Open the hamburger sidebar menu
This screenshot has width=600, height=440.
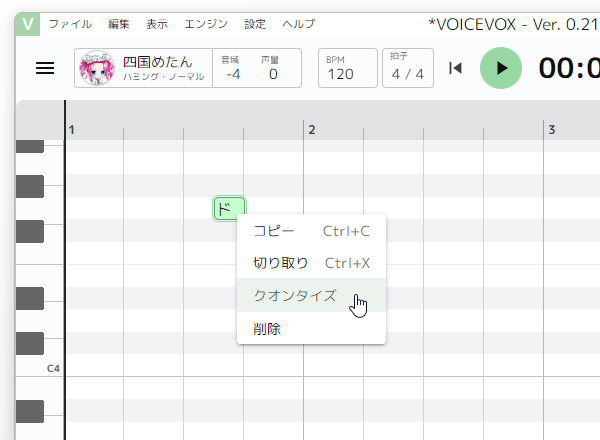coord(45,68)
